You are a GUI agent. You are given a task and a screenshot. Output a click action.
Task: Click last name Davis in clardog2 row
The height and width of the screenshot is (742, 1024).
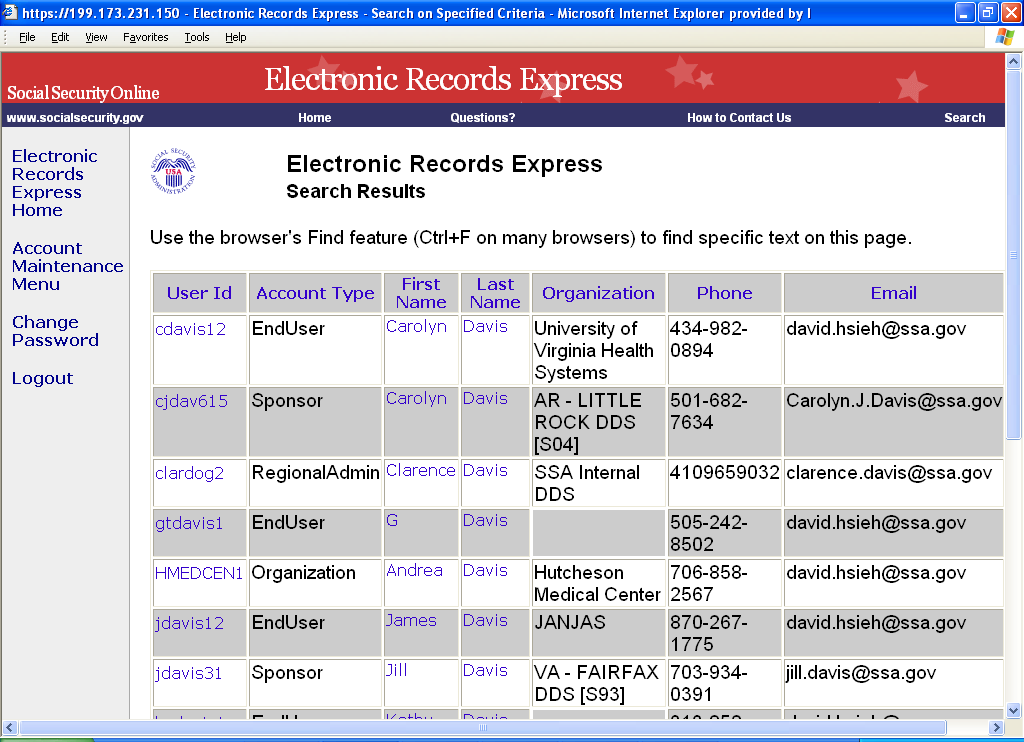[x=485, y=470]
